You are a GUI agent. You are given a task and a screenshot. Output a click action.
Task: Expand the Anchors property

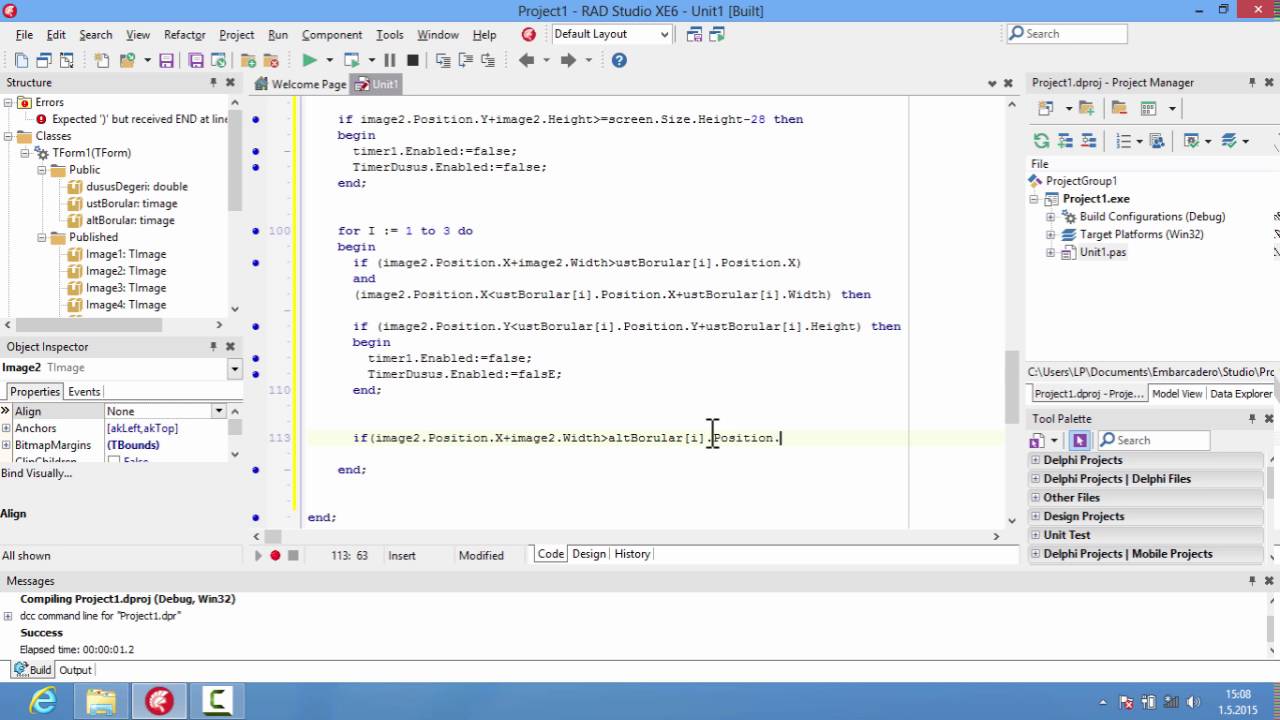click(6, 428)
